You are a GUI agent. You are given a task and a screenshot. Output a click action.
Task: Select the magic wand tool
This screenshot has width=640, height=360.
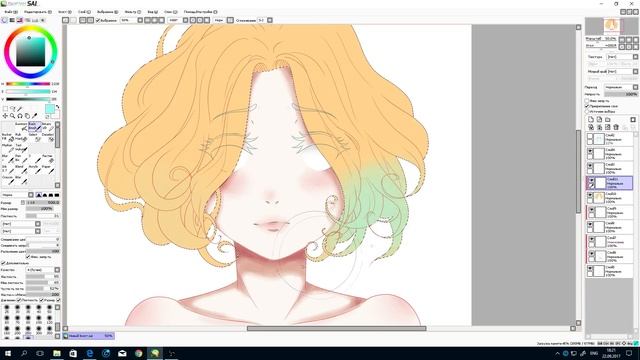point(20,109)
